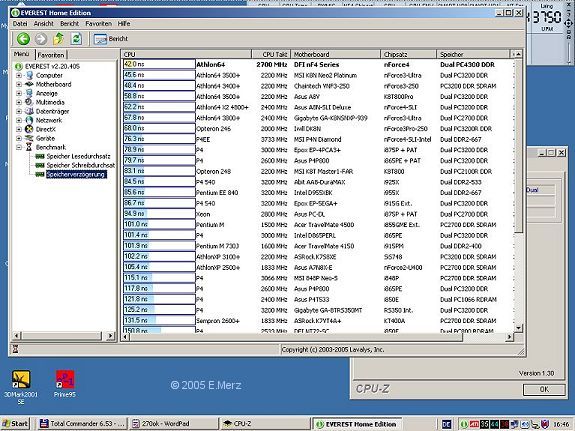
Task: Open the Bericht report button
Action: pyautogui.click(x=110, y=39)
